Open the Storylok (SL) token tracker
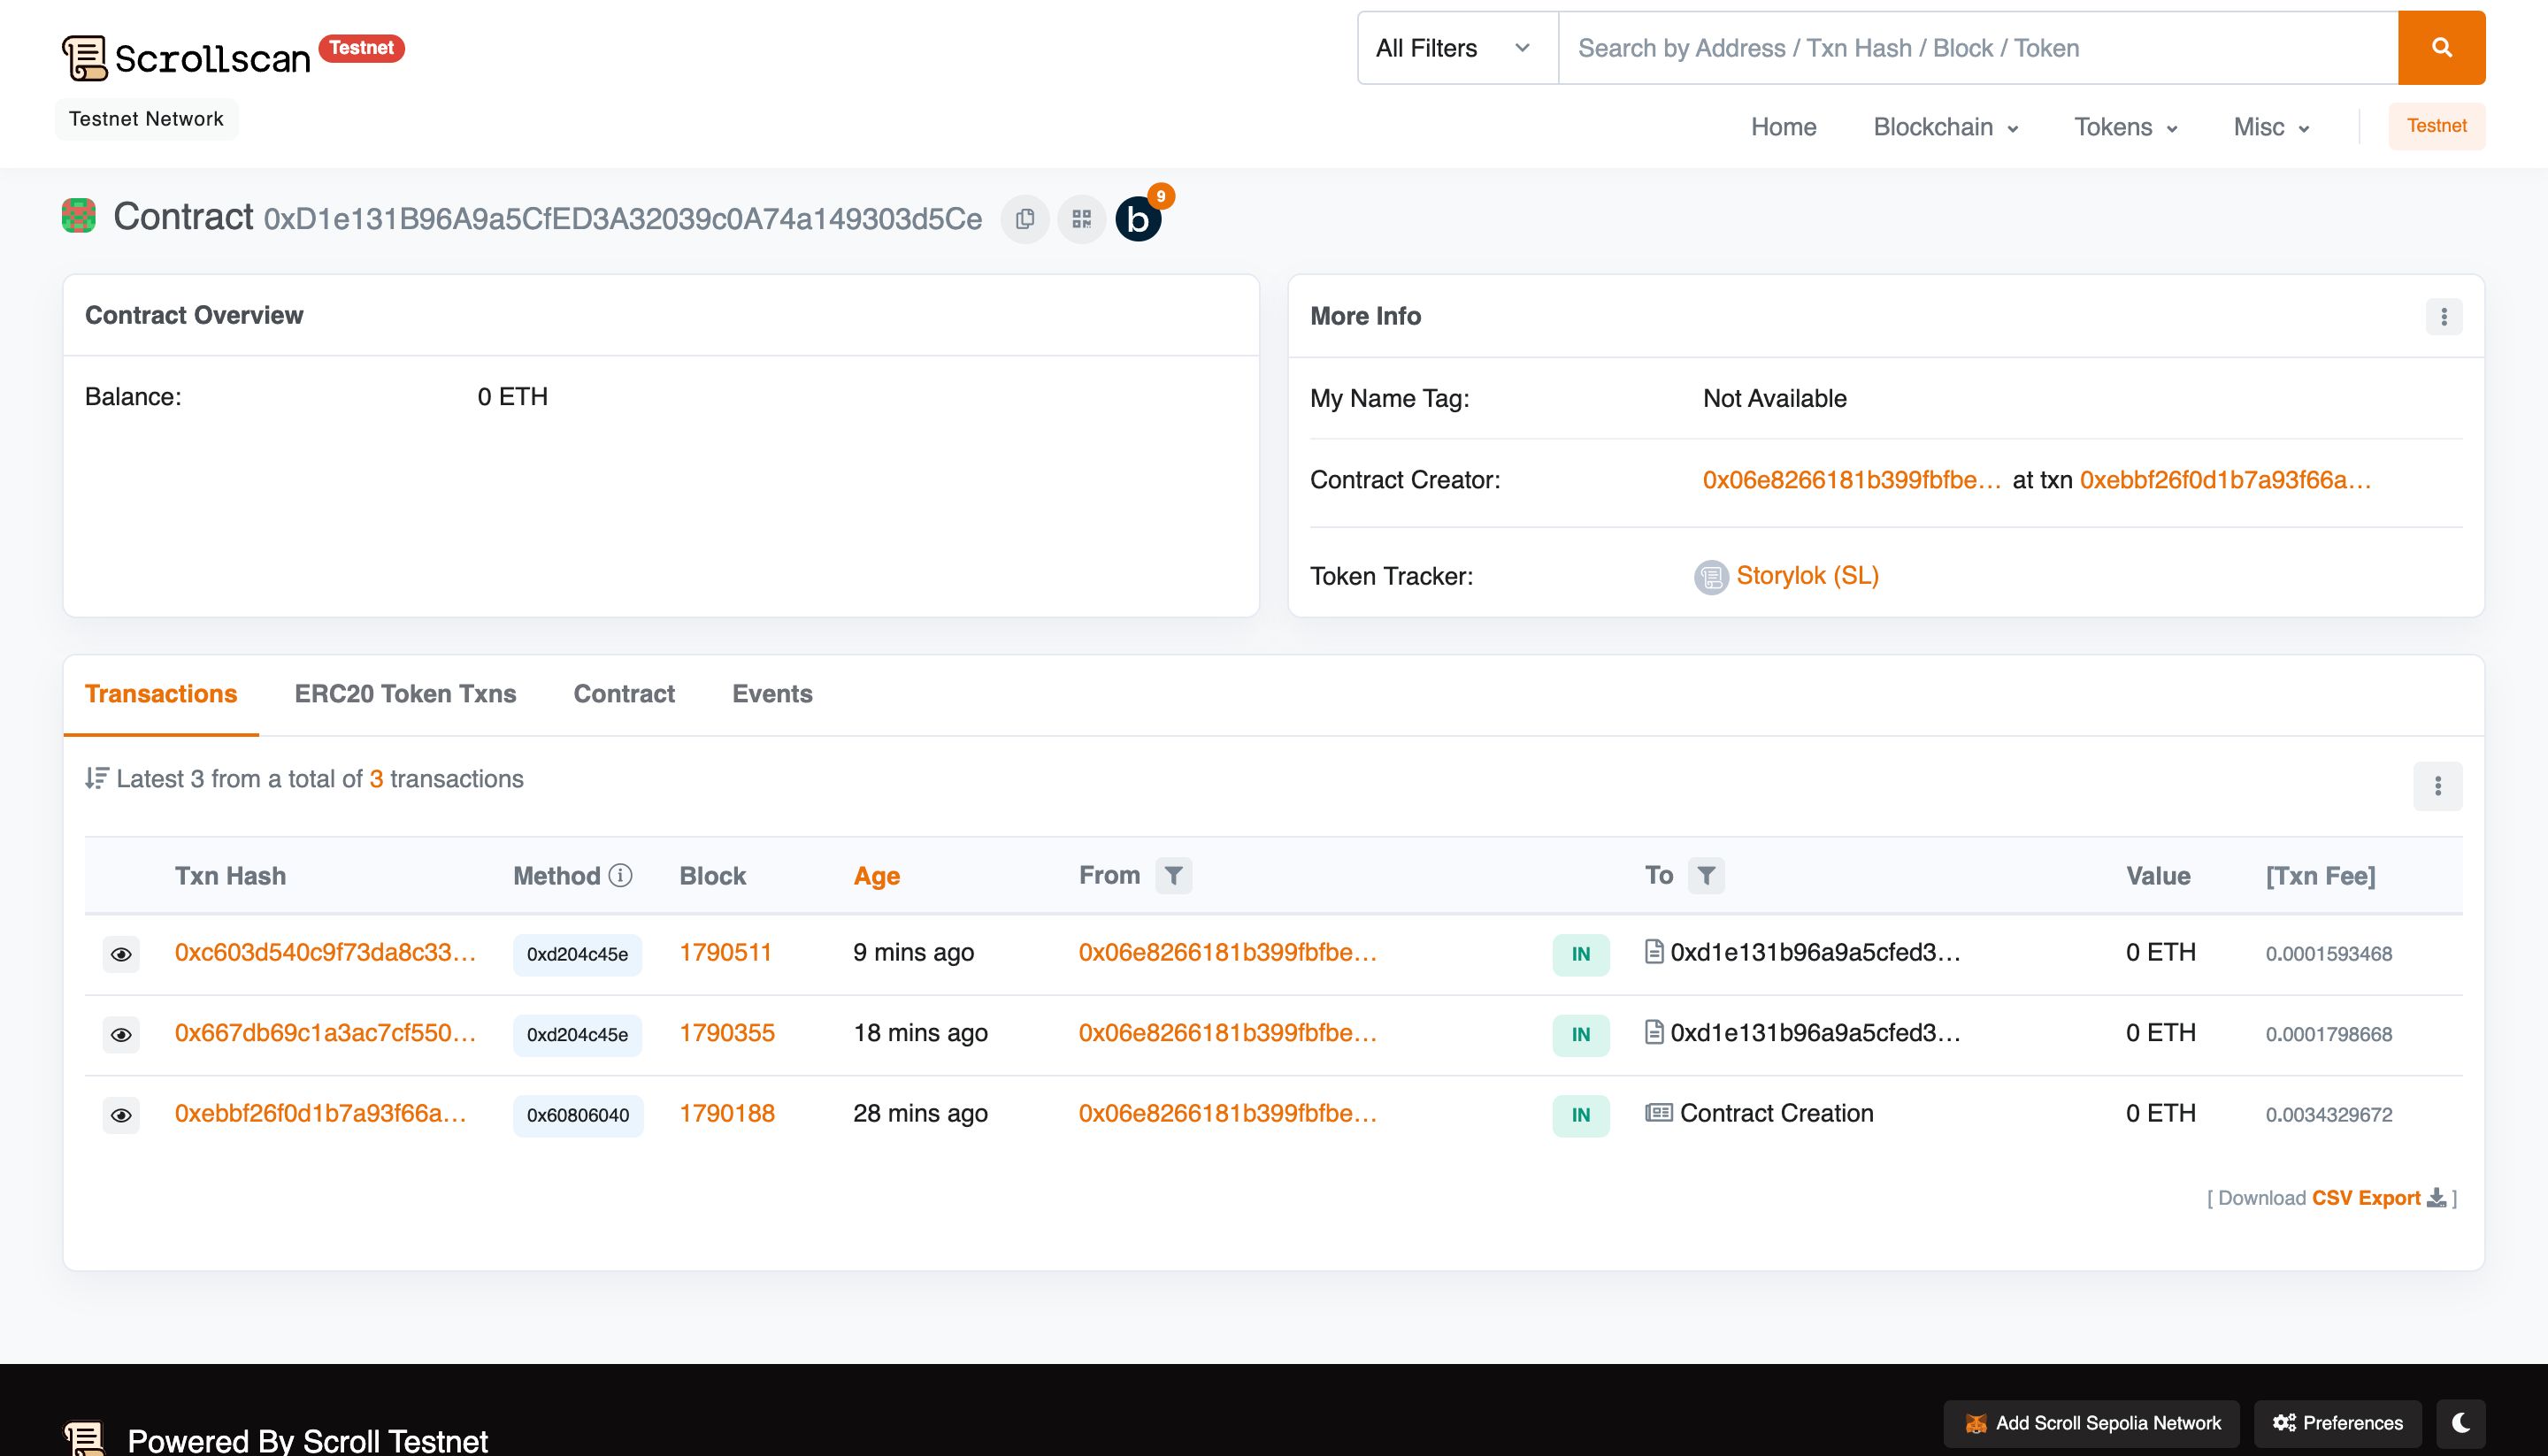Image resolution: width=2548 pixels, height=1456 pixels. (1807, 576)
